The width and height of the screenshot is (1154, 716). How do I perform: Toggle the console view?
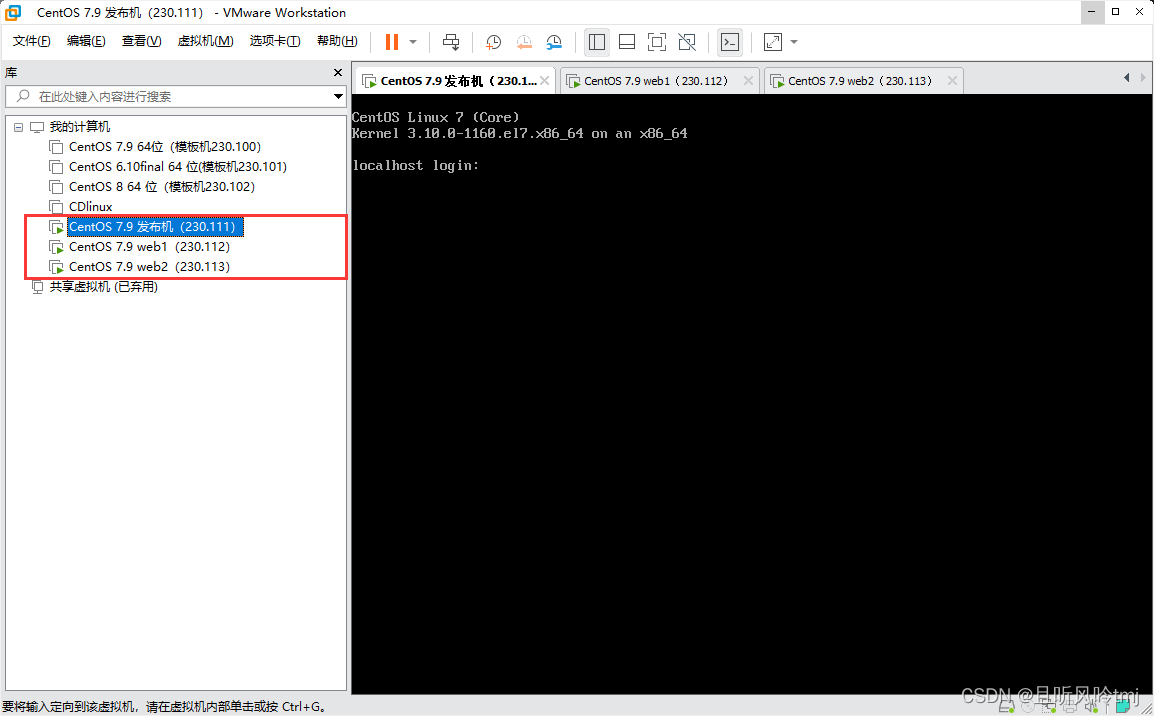click(x=729, y=42)
